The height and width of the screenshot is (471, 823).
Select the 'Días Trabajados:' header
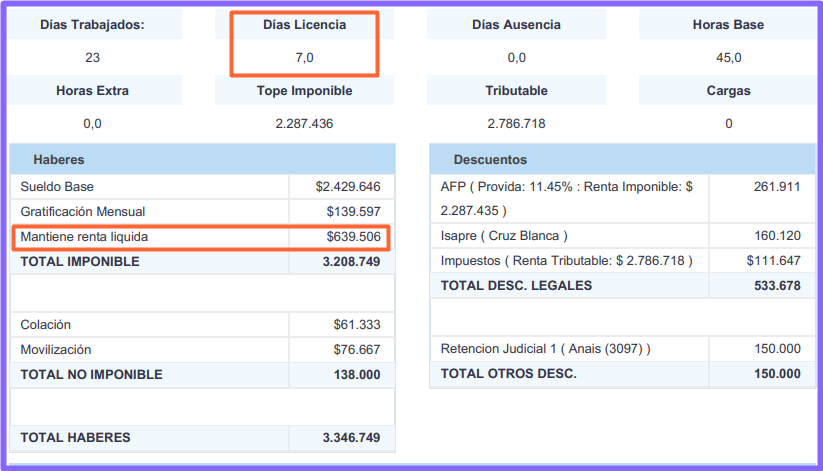coord(92,25)
